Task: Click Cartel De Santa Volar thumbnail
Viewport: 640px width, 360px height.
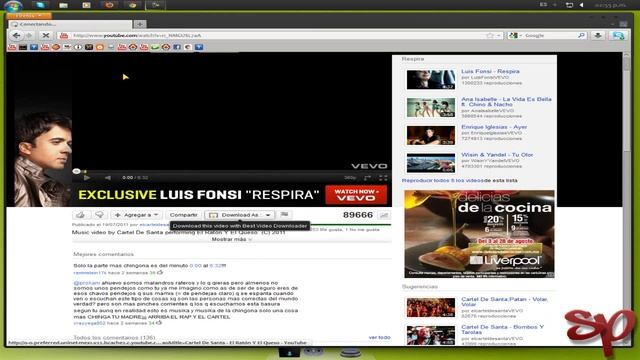Action: [x=431, y=307]
